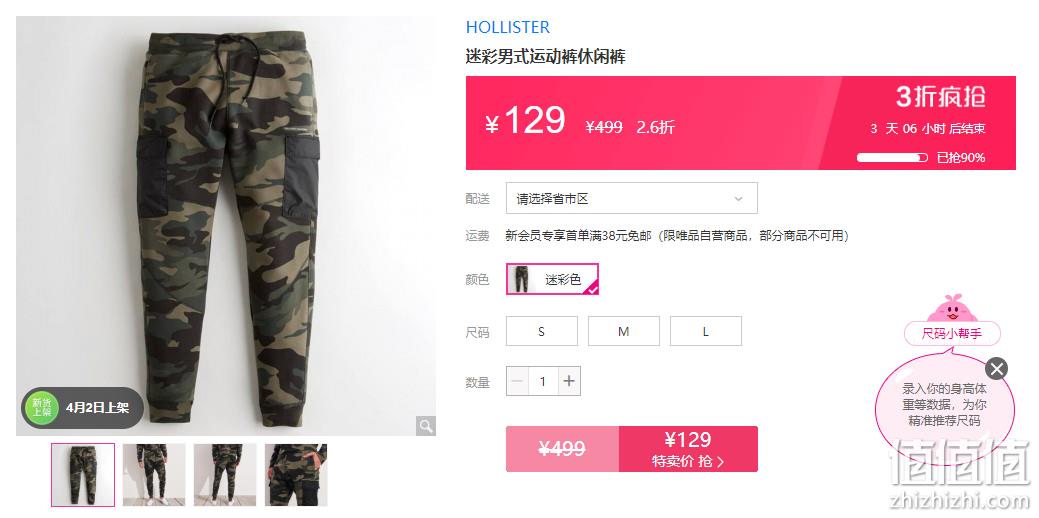Screen dimensions: 1039x518
Task: Click the pink size helper mascot icon
Action: click(952, 308)
